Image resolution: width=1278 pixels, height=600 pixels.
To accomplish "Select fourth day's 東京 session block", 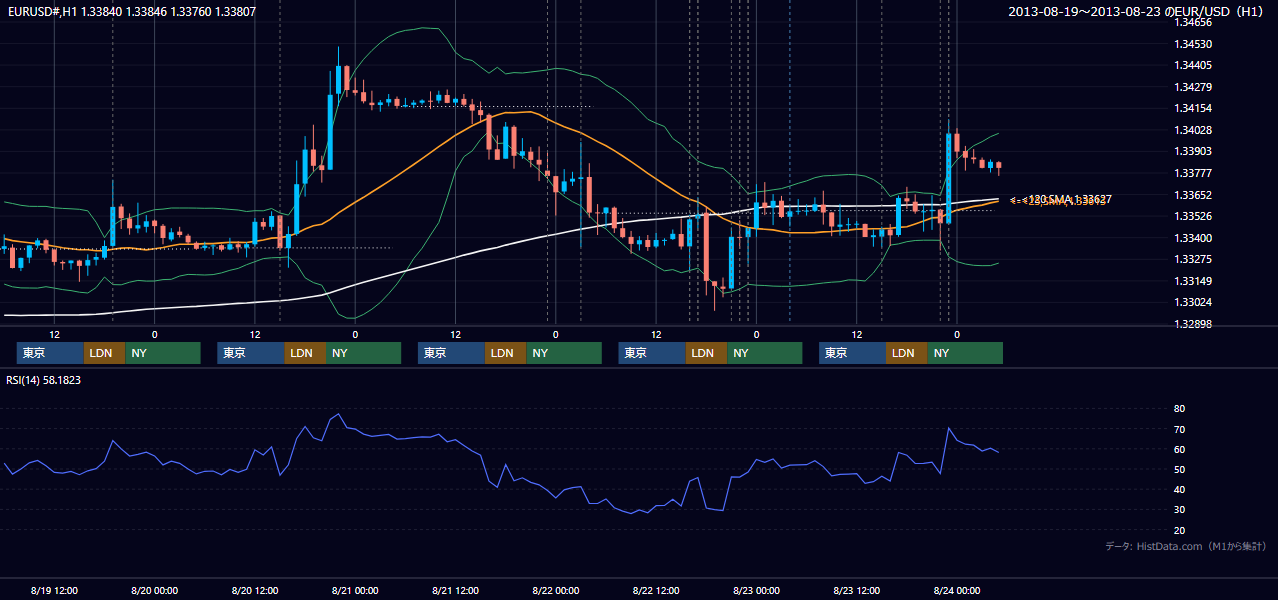I will 652,353.
